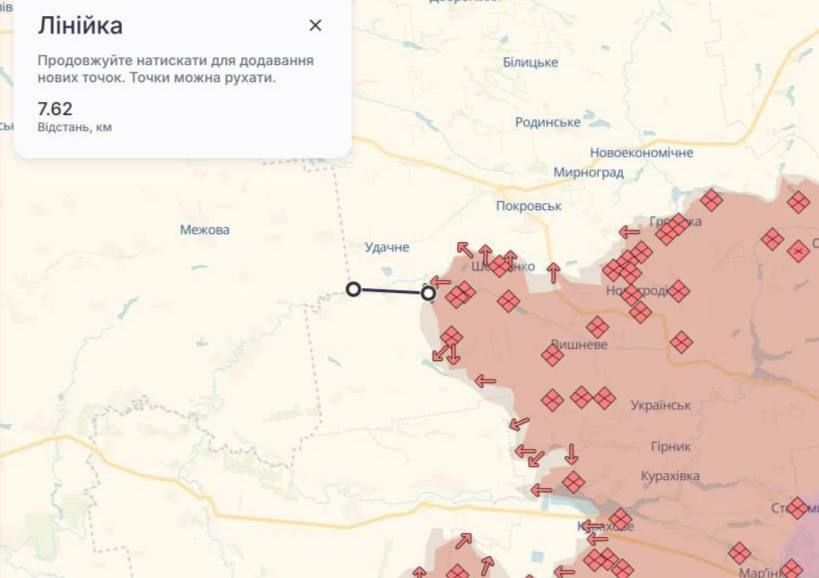The height and width of the screenshot is (578, 819).
Task: Select the Родинське town label
Action: point(547,122)
